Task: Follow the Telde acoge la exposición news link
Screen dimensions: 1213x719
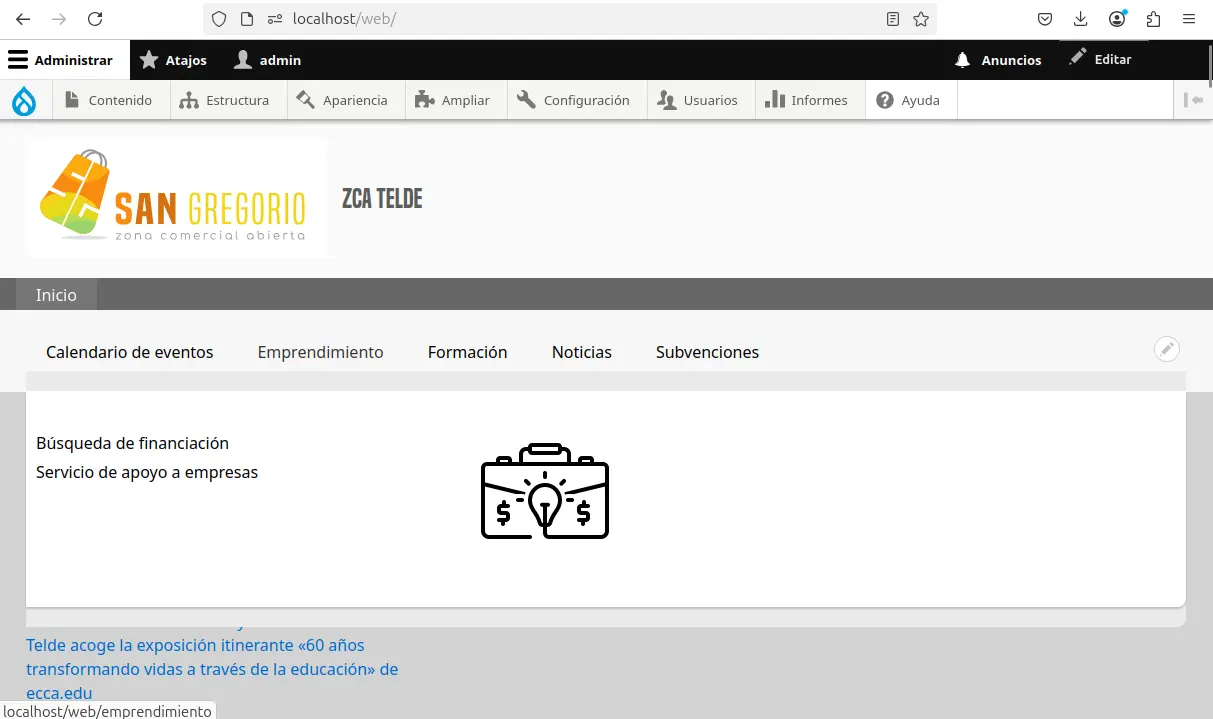Action: point(194,645)
